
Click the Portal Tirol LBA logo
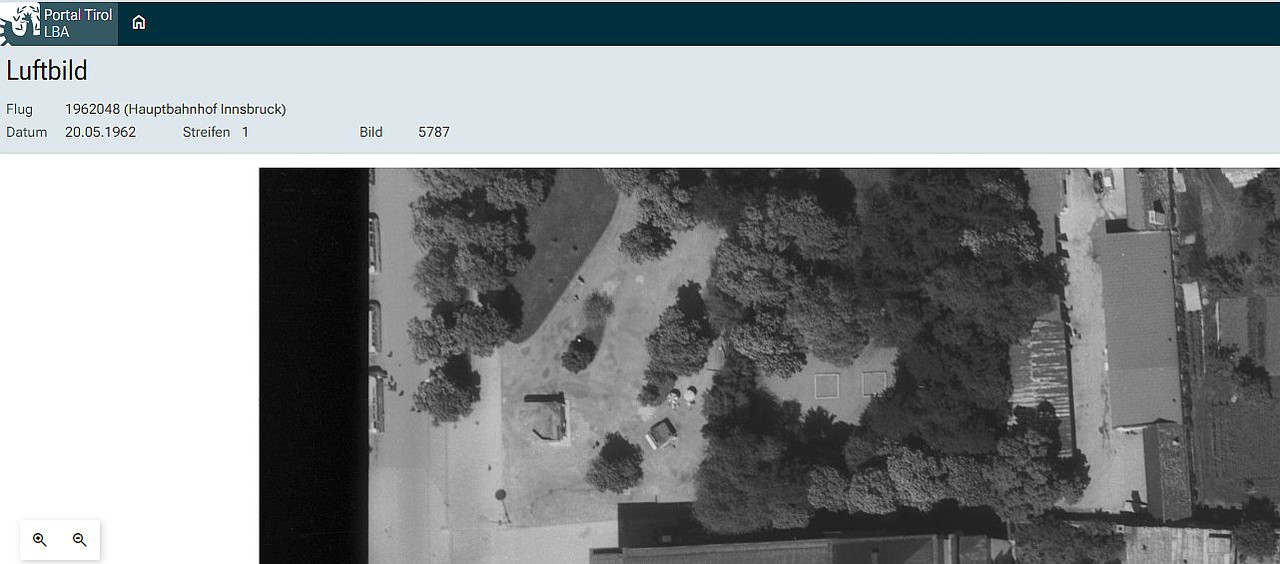pos(58,23)
